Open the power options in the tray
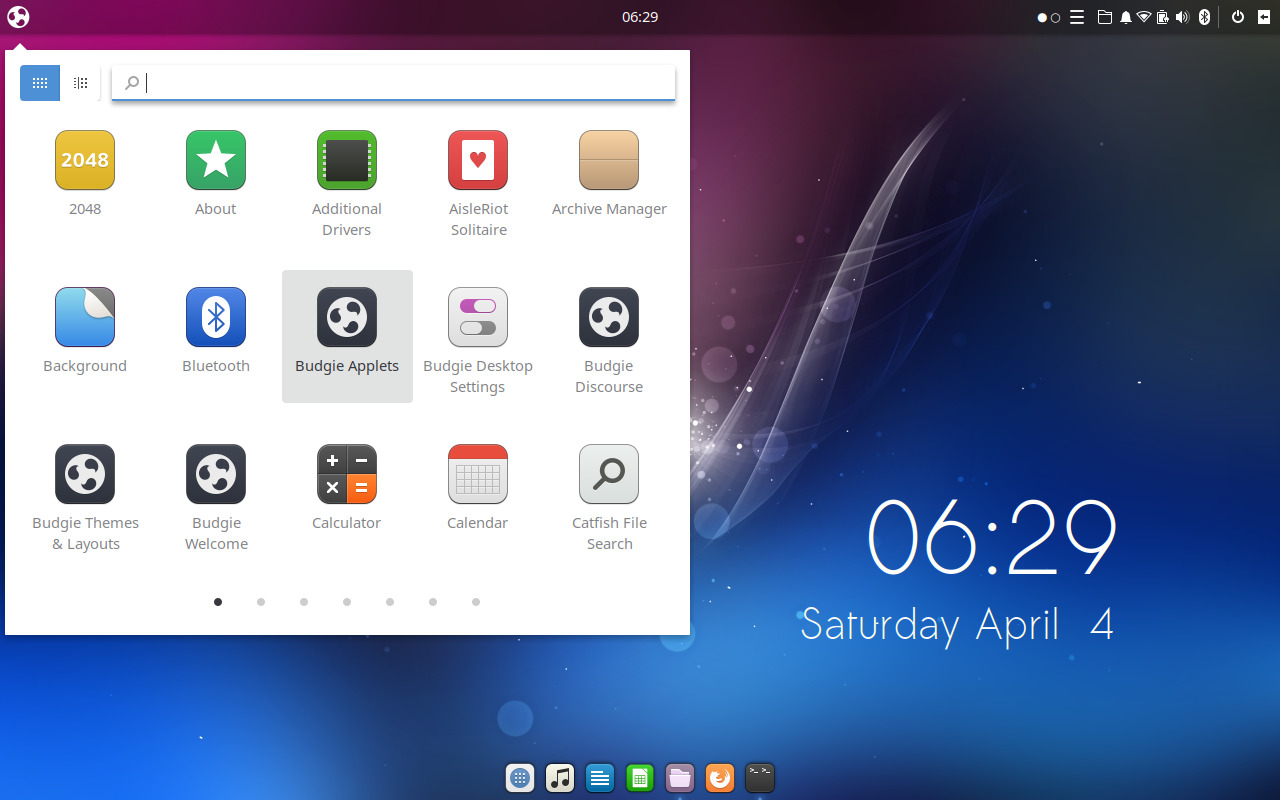Screen dimensions: 1280x800 point(1237,17)
